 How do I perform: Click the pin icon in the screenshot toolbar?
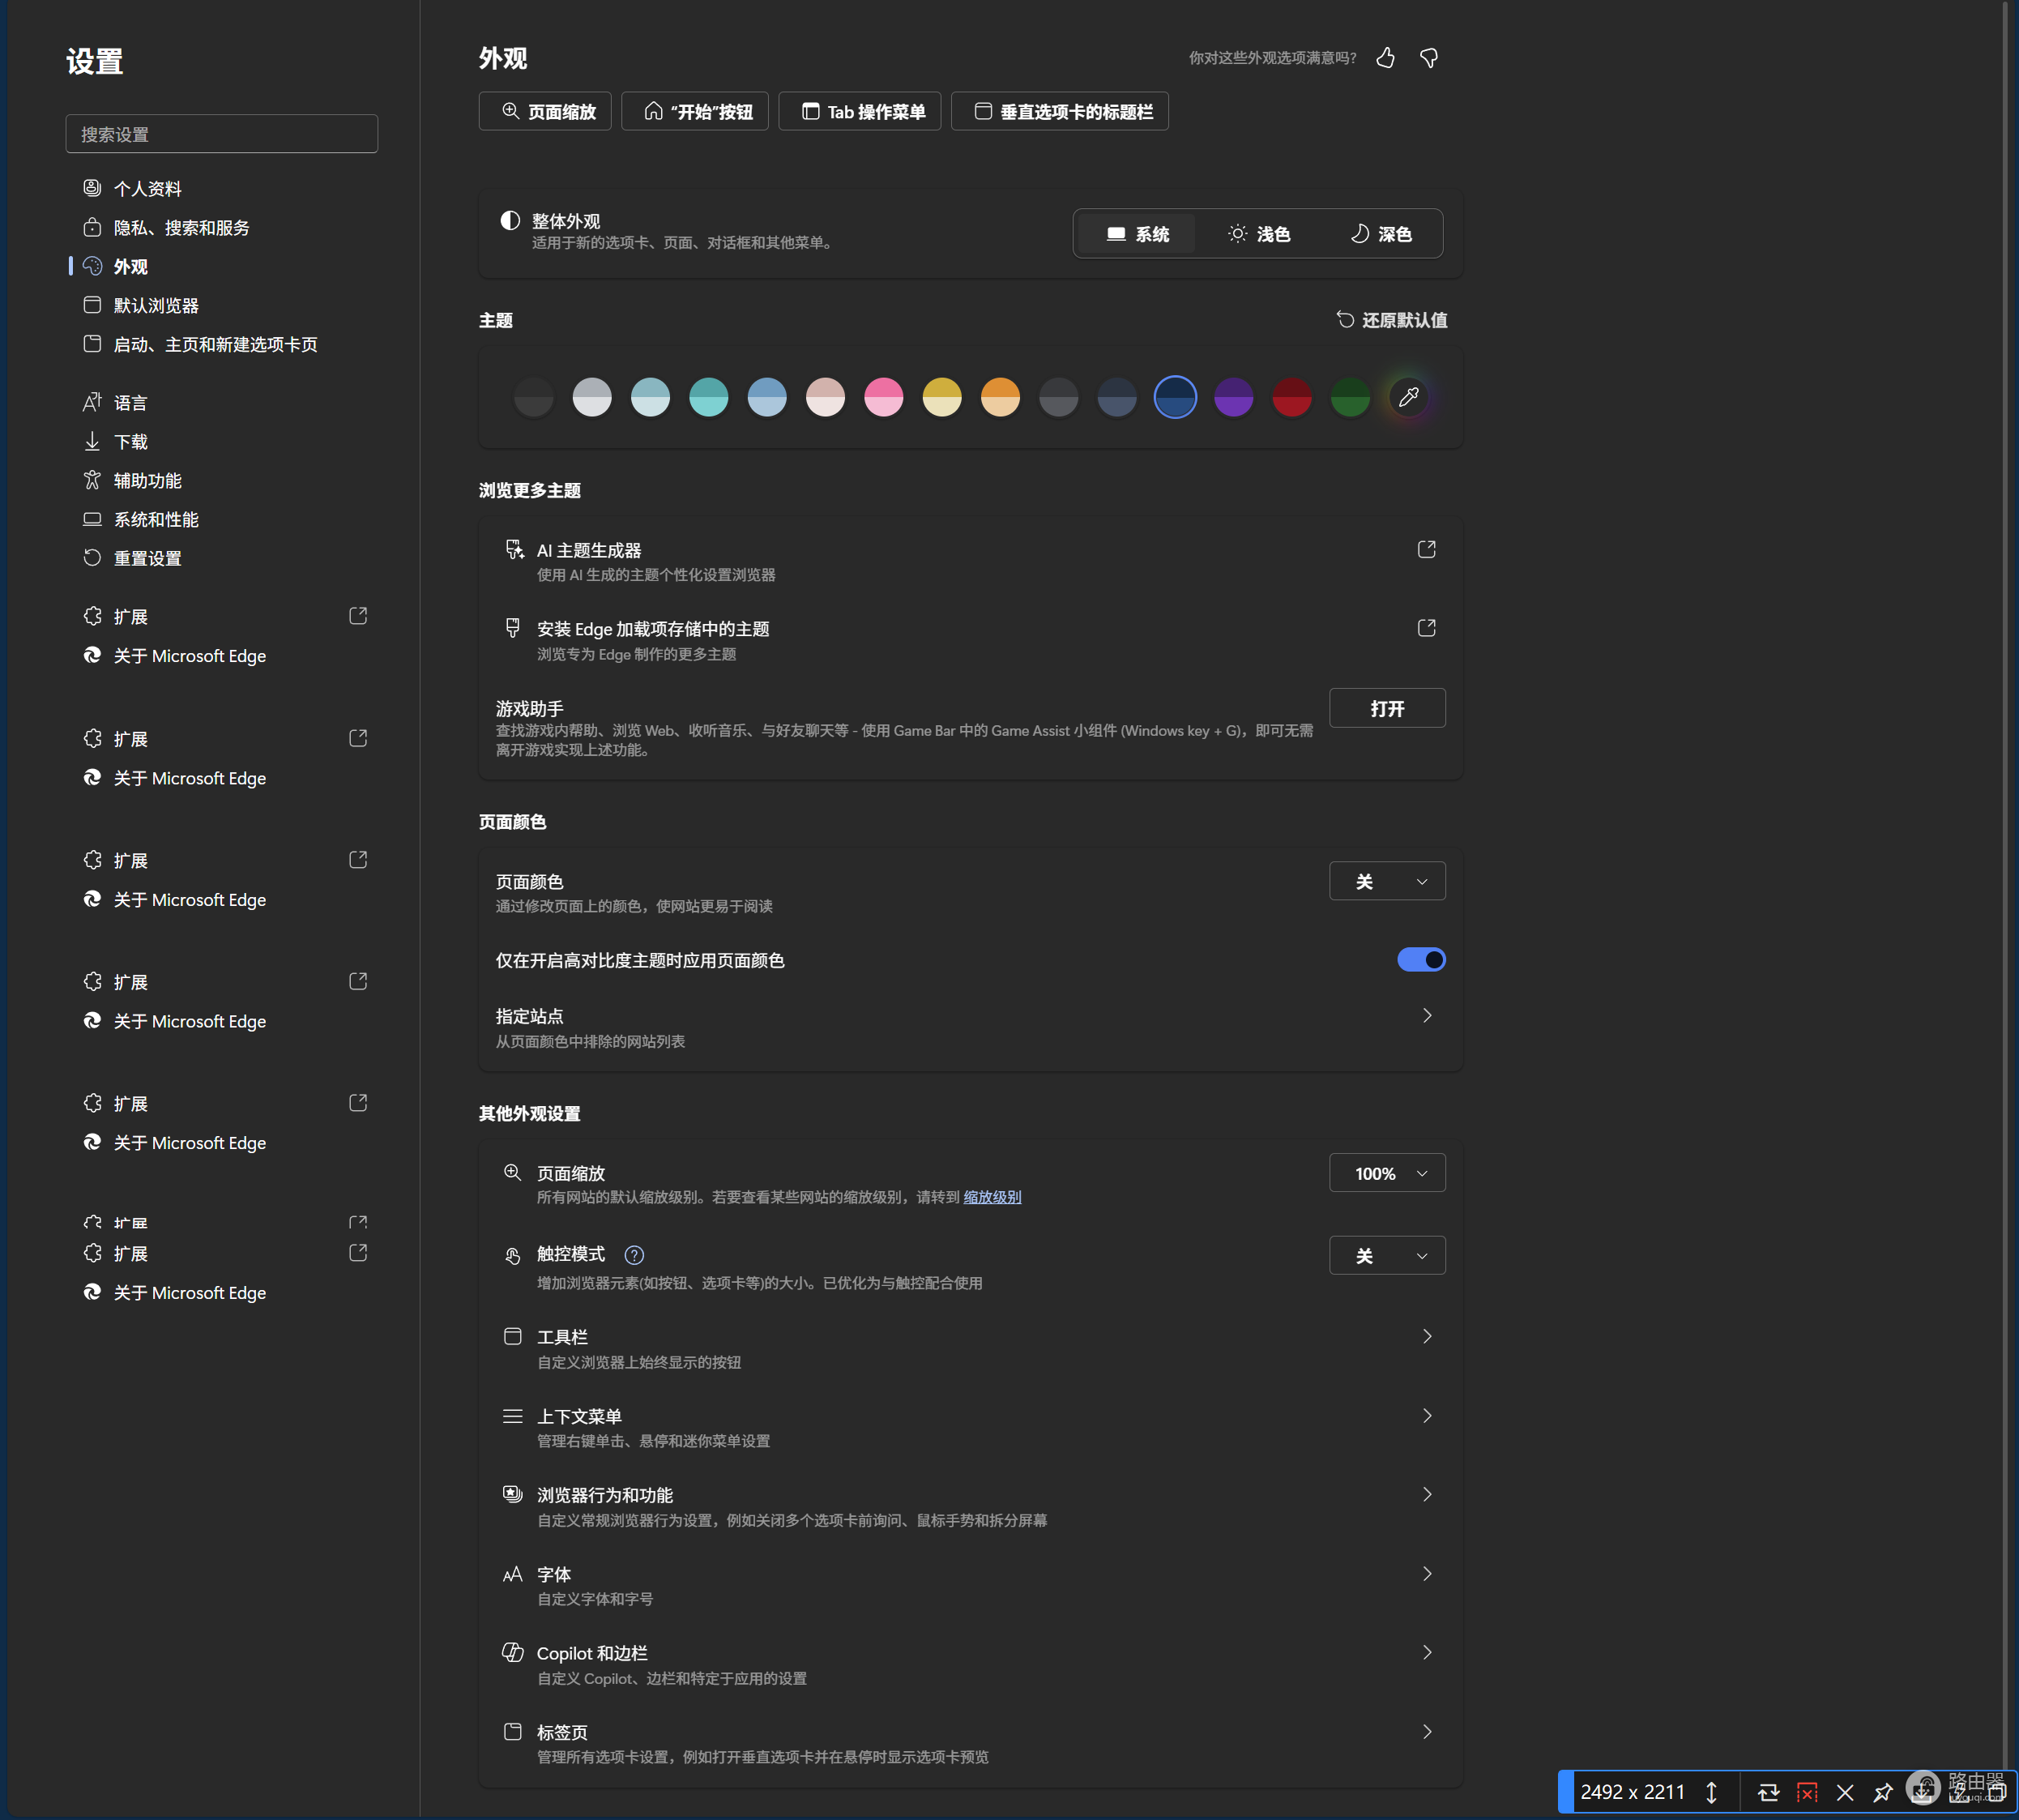pyautogui.click(x=1883, y=1793)
